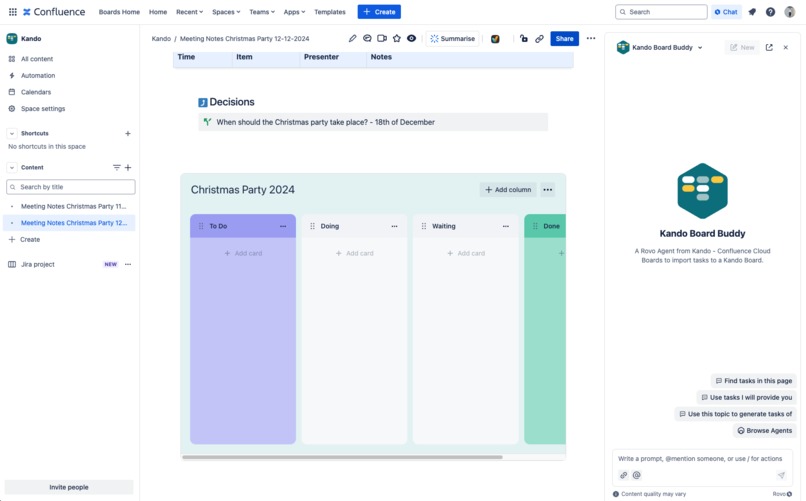Click Browse Agents button
The height and width of the screenshot is (501, 806).
click(765, 431)
